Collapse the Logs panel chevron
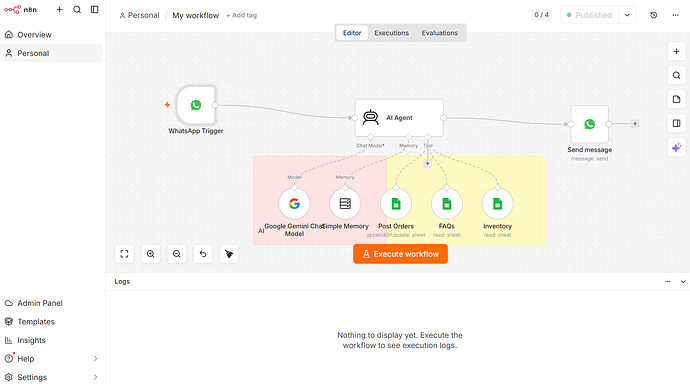Viewport: 690px width, 384px height. tap(683, 282)
